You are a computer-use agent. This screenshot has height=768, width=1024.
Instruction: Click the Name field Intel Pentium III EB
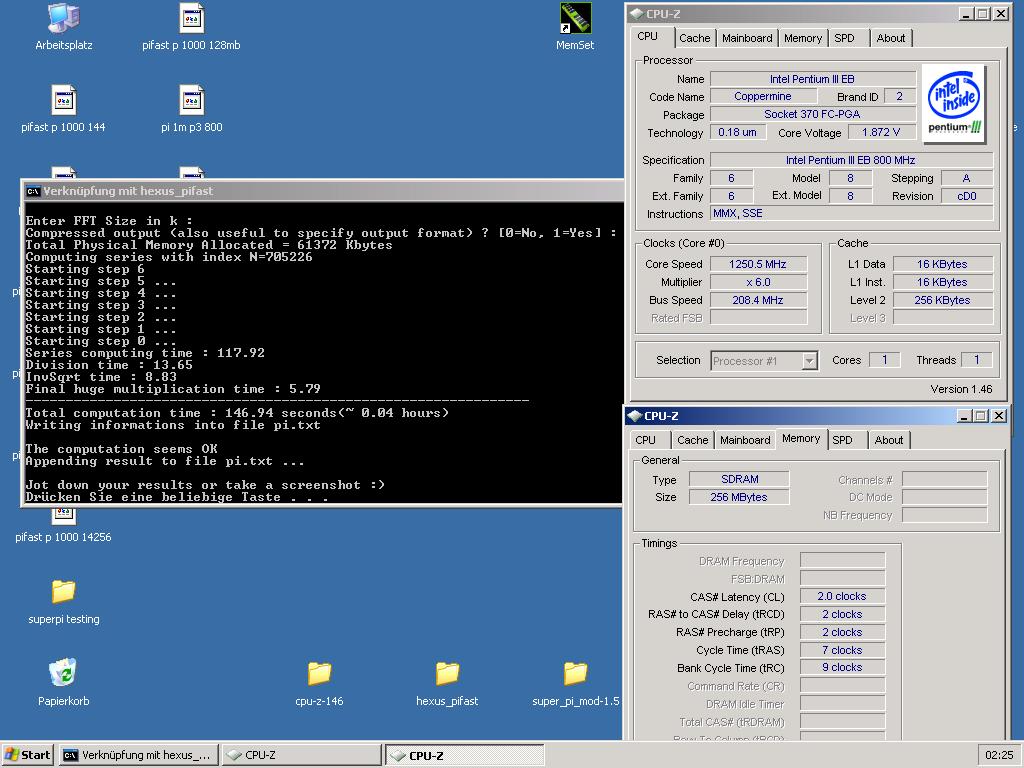click(x=812, y=79)
